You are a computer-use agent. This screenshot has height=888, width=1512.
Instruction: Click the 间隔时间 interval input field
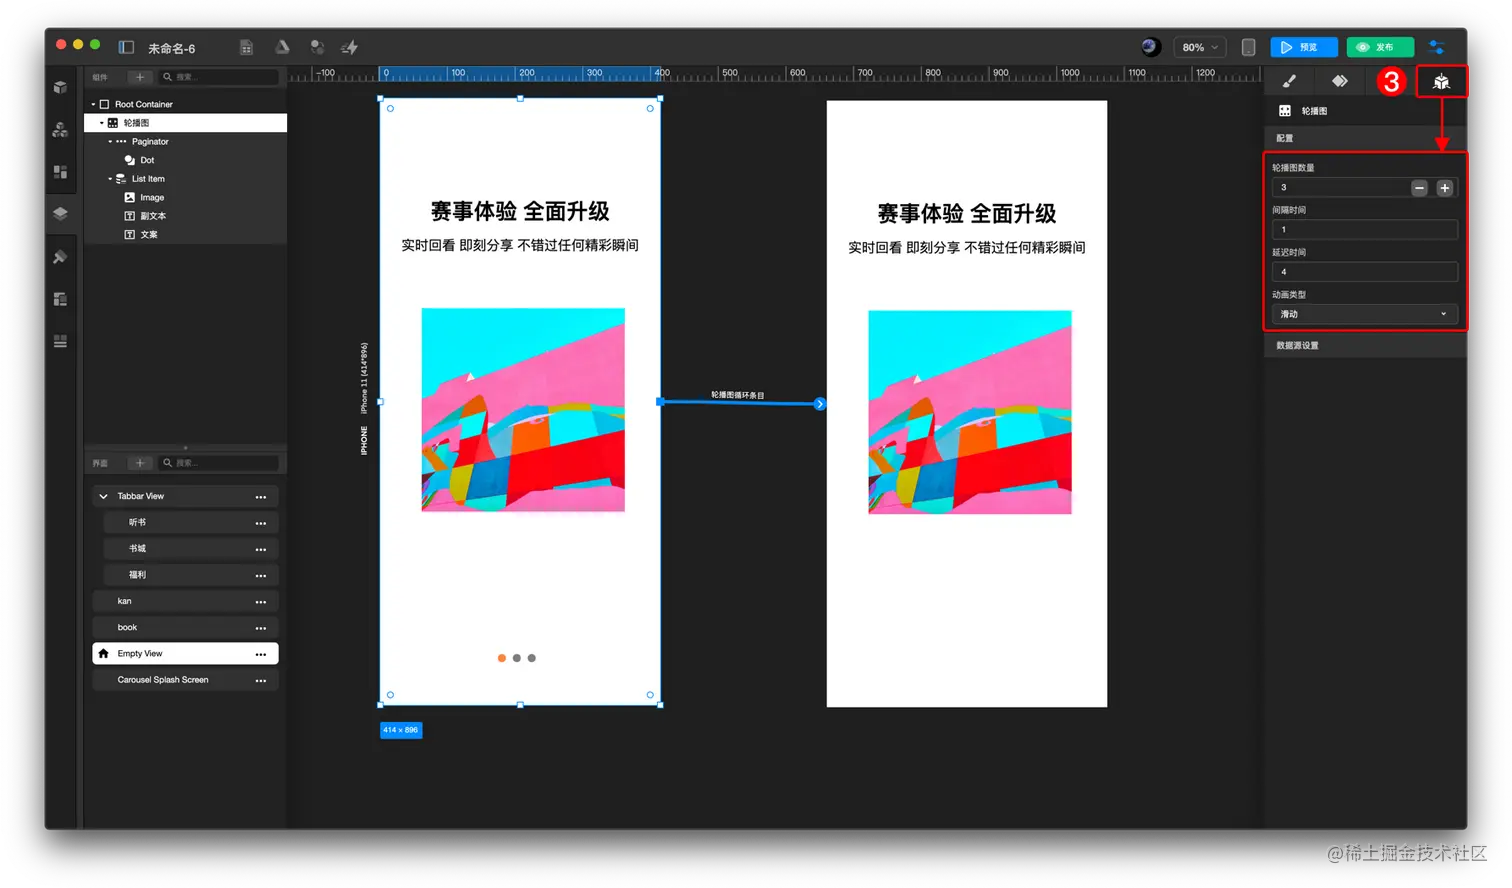1364,230
